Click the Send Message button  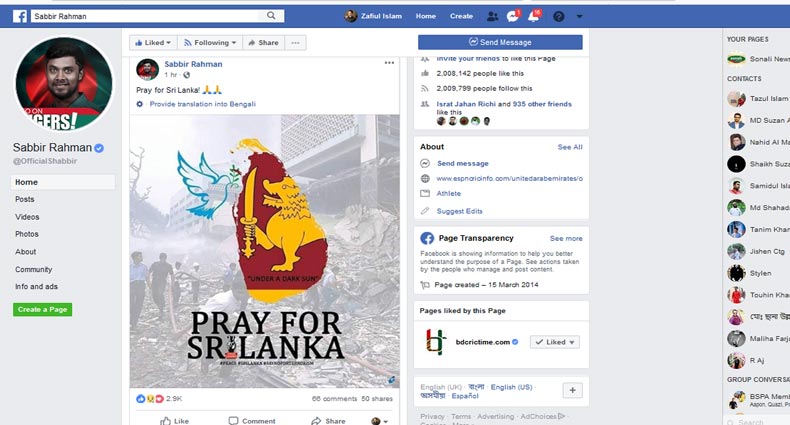point(500,42)
